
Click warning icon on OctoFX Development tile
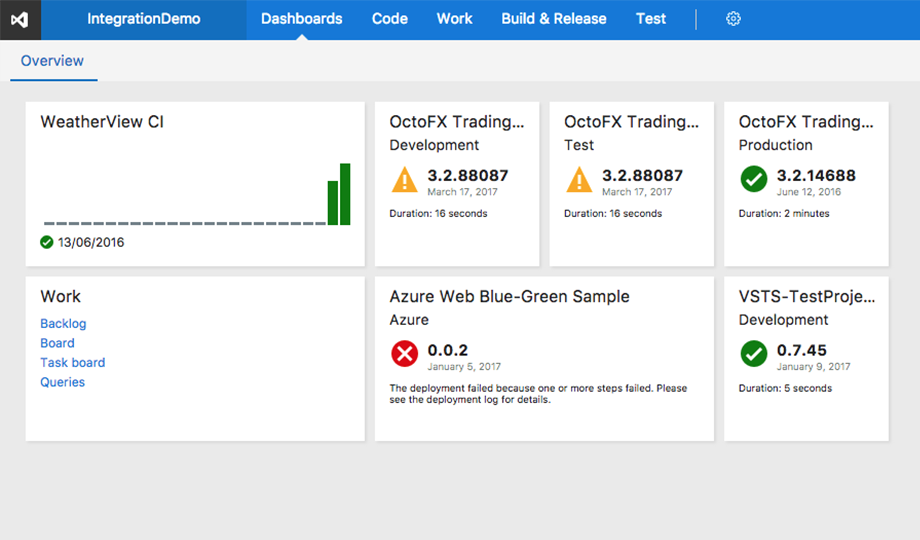click(404, 180)
